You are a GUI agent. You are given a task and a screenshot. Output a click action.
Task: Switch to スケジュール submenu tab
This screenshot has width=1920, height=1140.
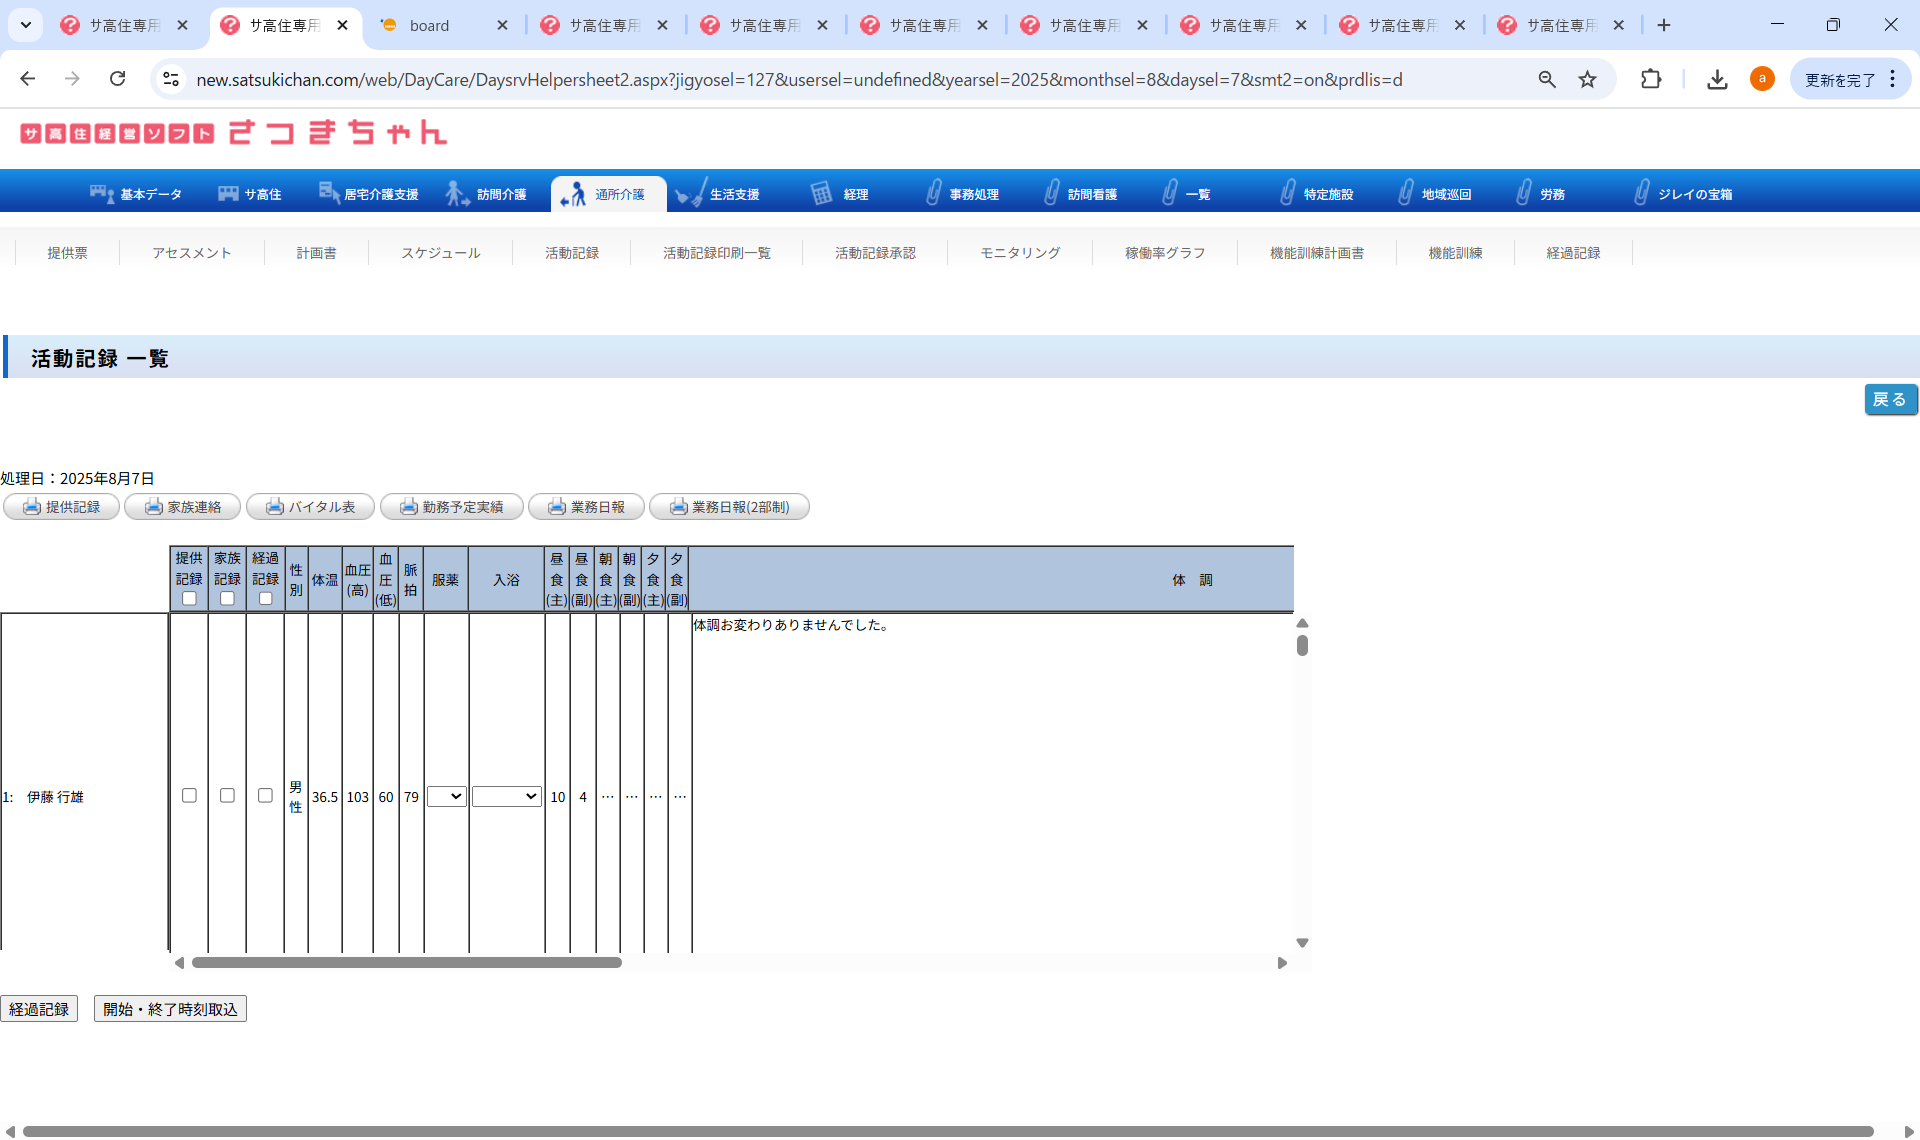[440, 253]
